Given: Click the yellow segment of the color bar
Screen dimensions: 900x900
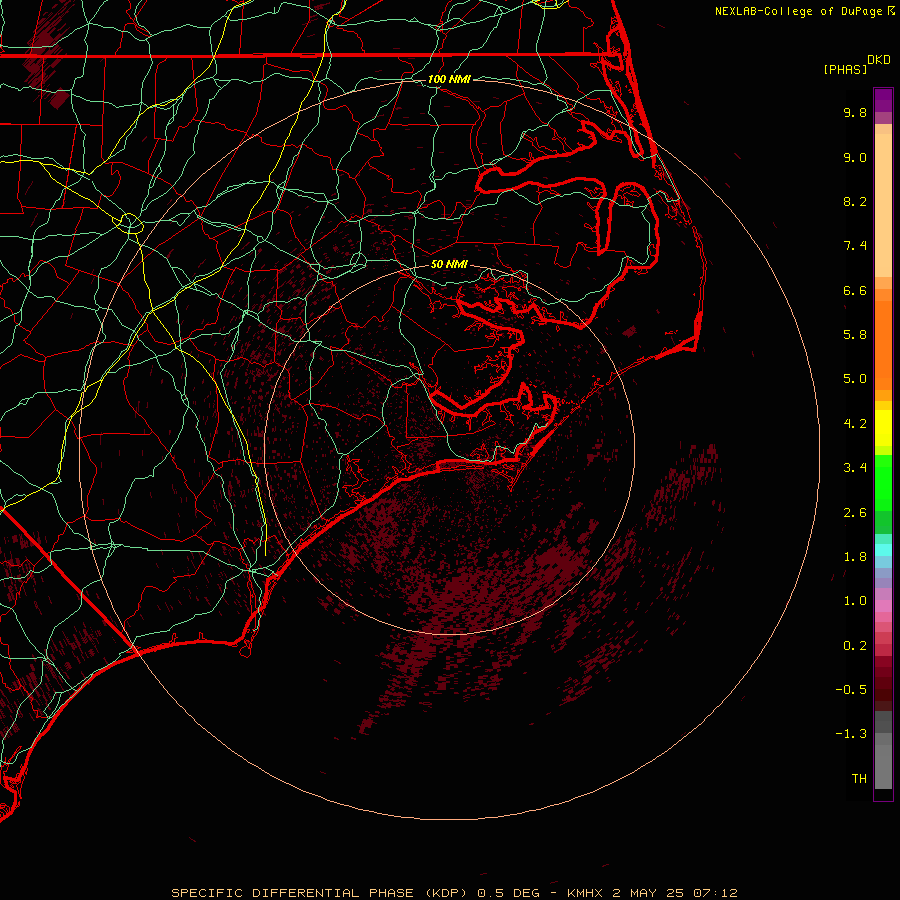Looking at the screenshot, I should coord(883,428).
